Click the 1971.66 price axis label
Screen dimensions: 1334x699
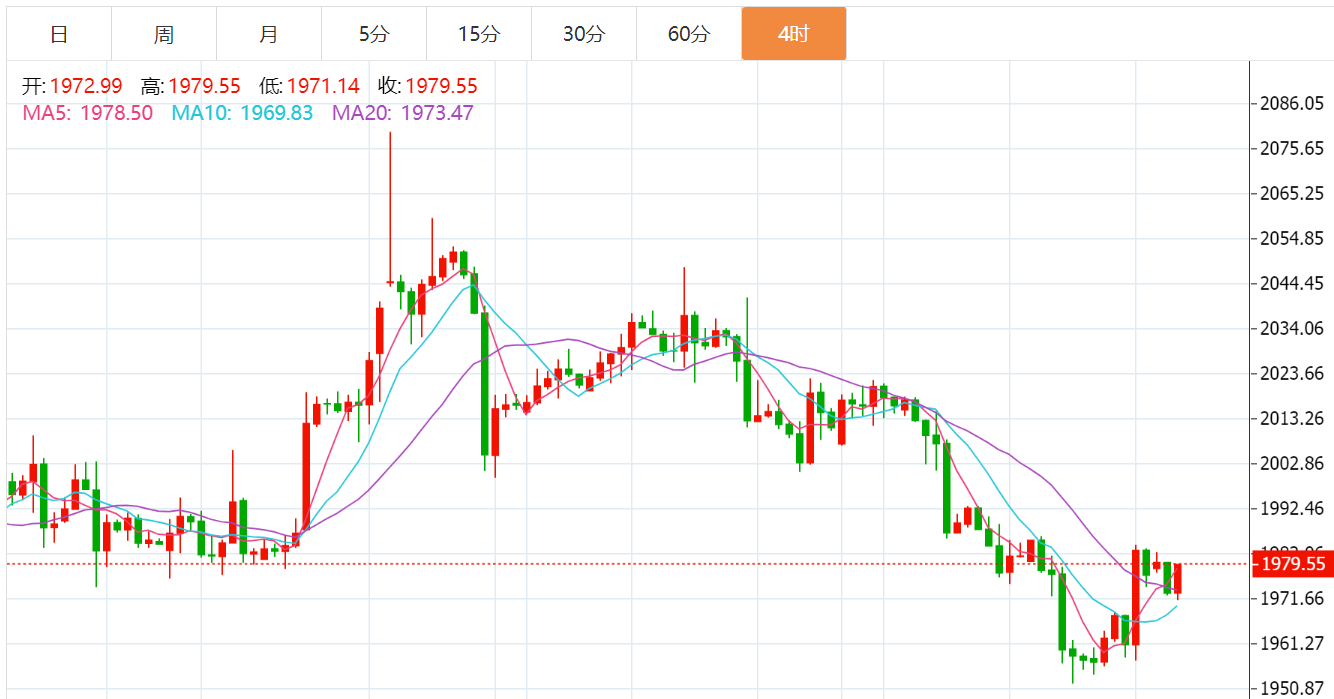click(1293, 599)
